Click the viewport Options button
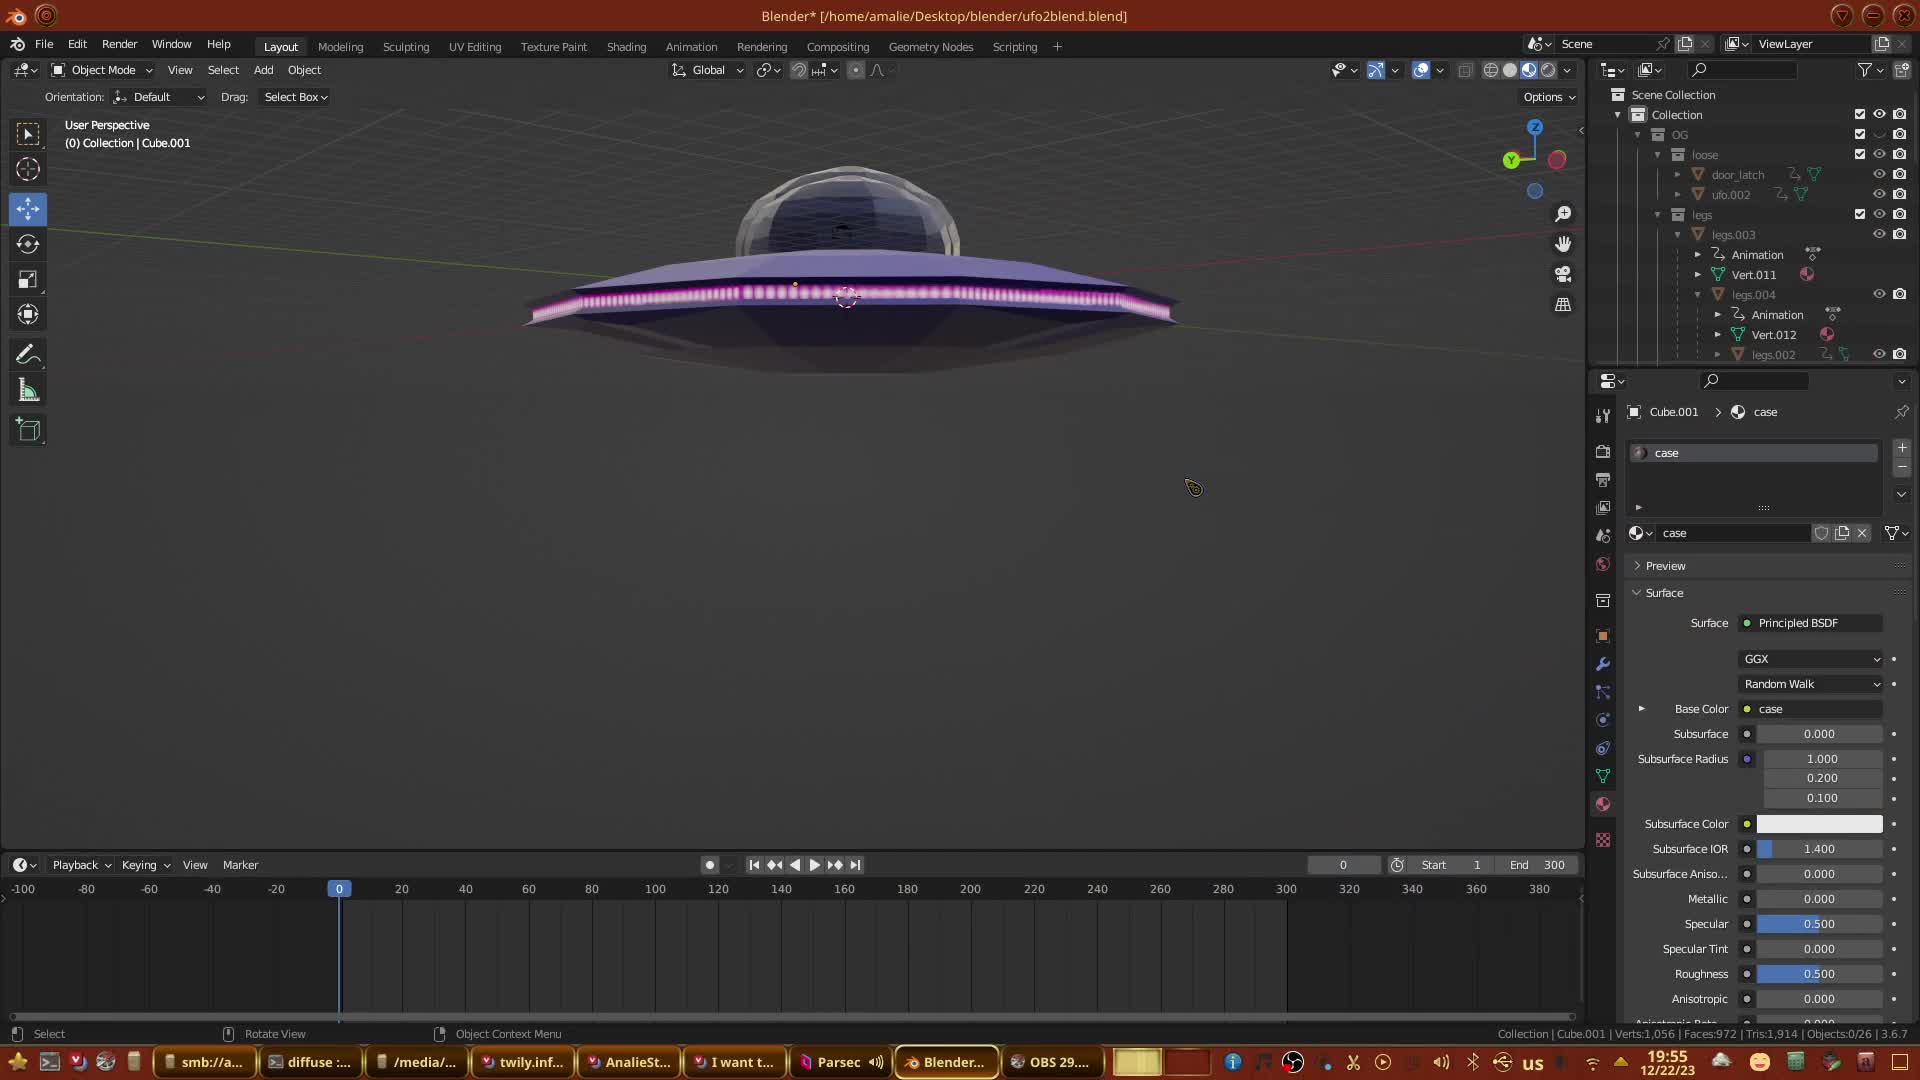The image size is (1920, 1080). (x=1549, y=97)
